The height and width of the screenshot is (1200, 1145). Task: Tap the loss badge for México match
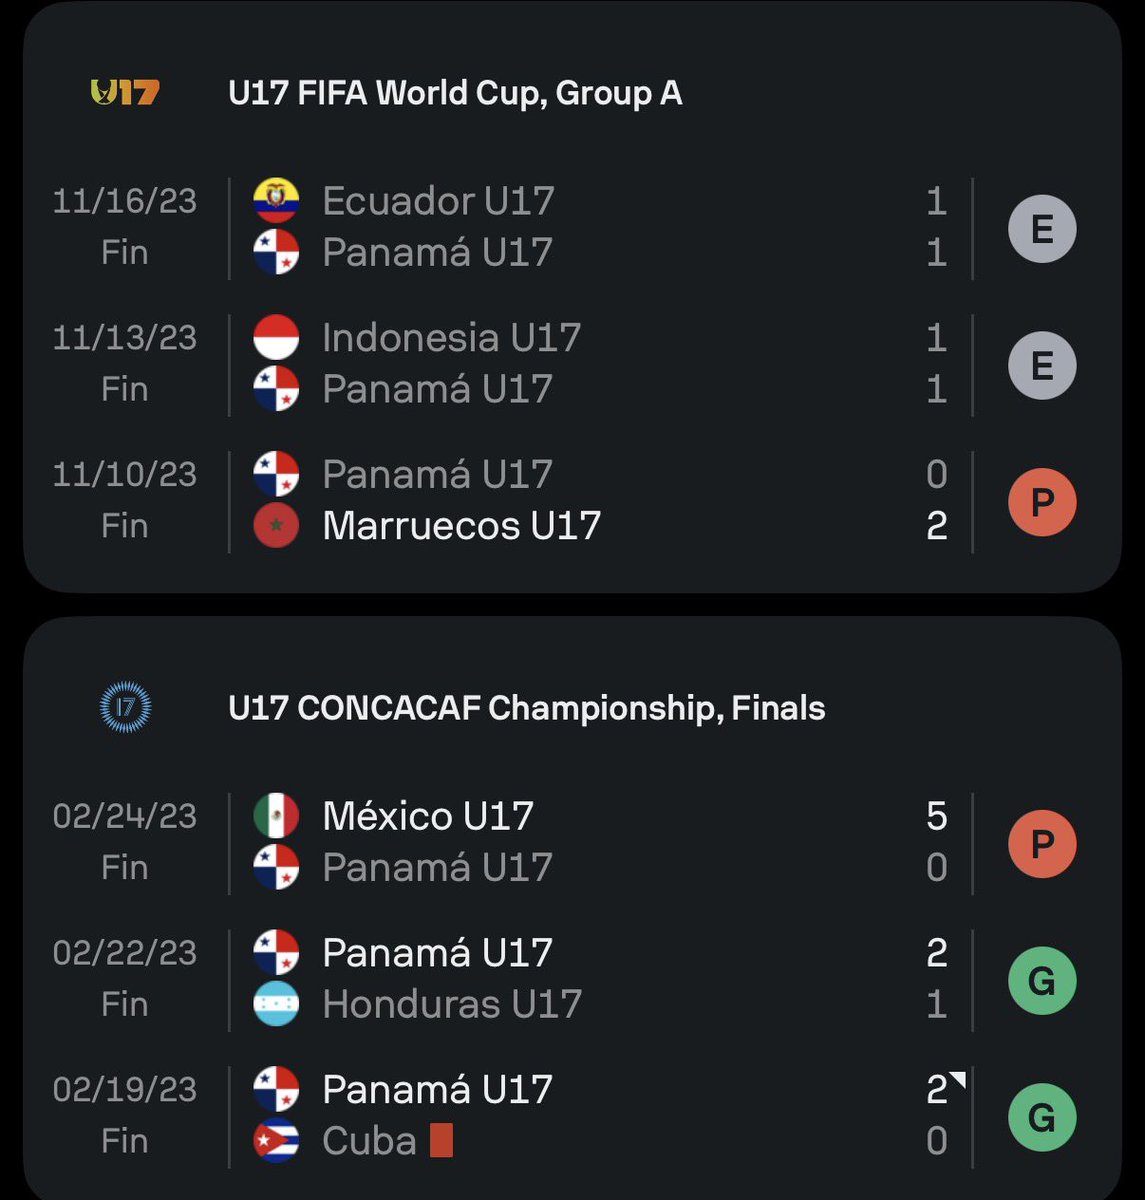[x=1042, y=843]
